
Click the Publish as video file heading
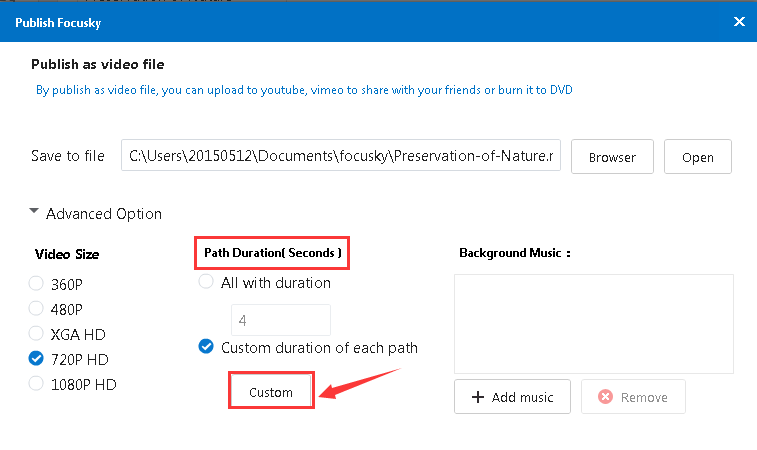click(x=98, y=64)
